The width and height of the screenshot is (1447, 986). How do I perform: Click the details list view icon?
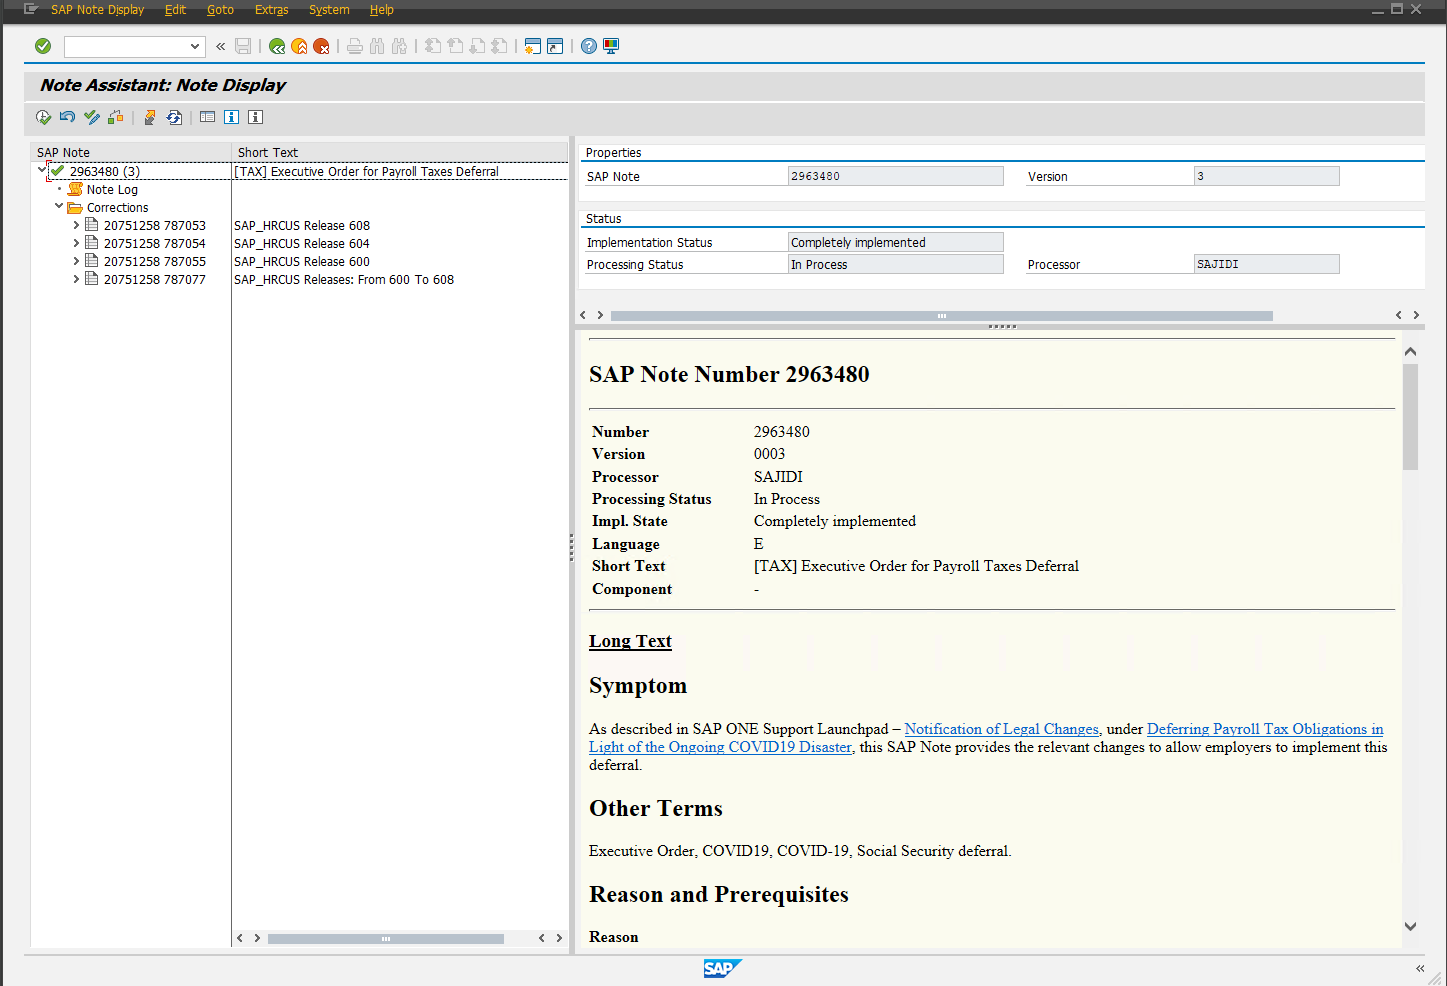(207, 117)
